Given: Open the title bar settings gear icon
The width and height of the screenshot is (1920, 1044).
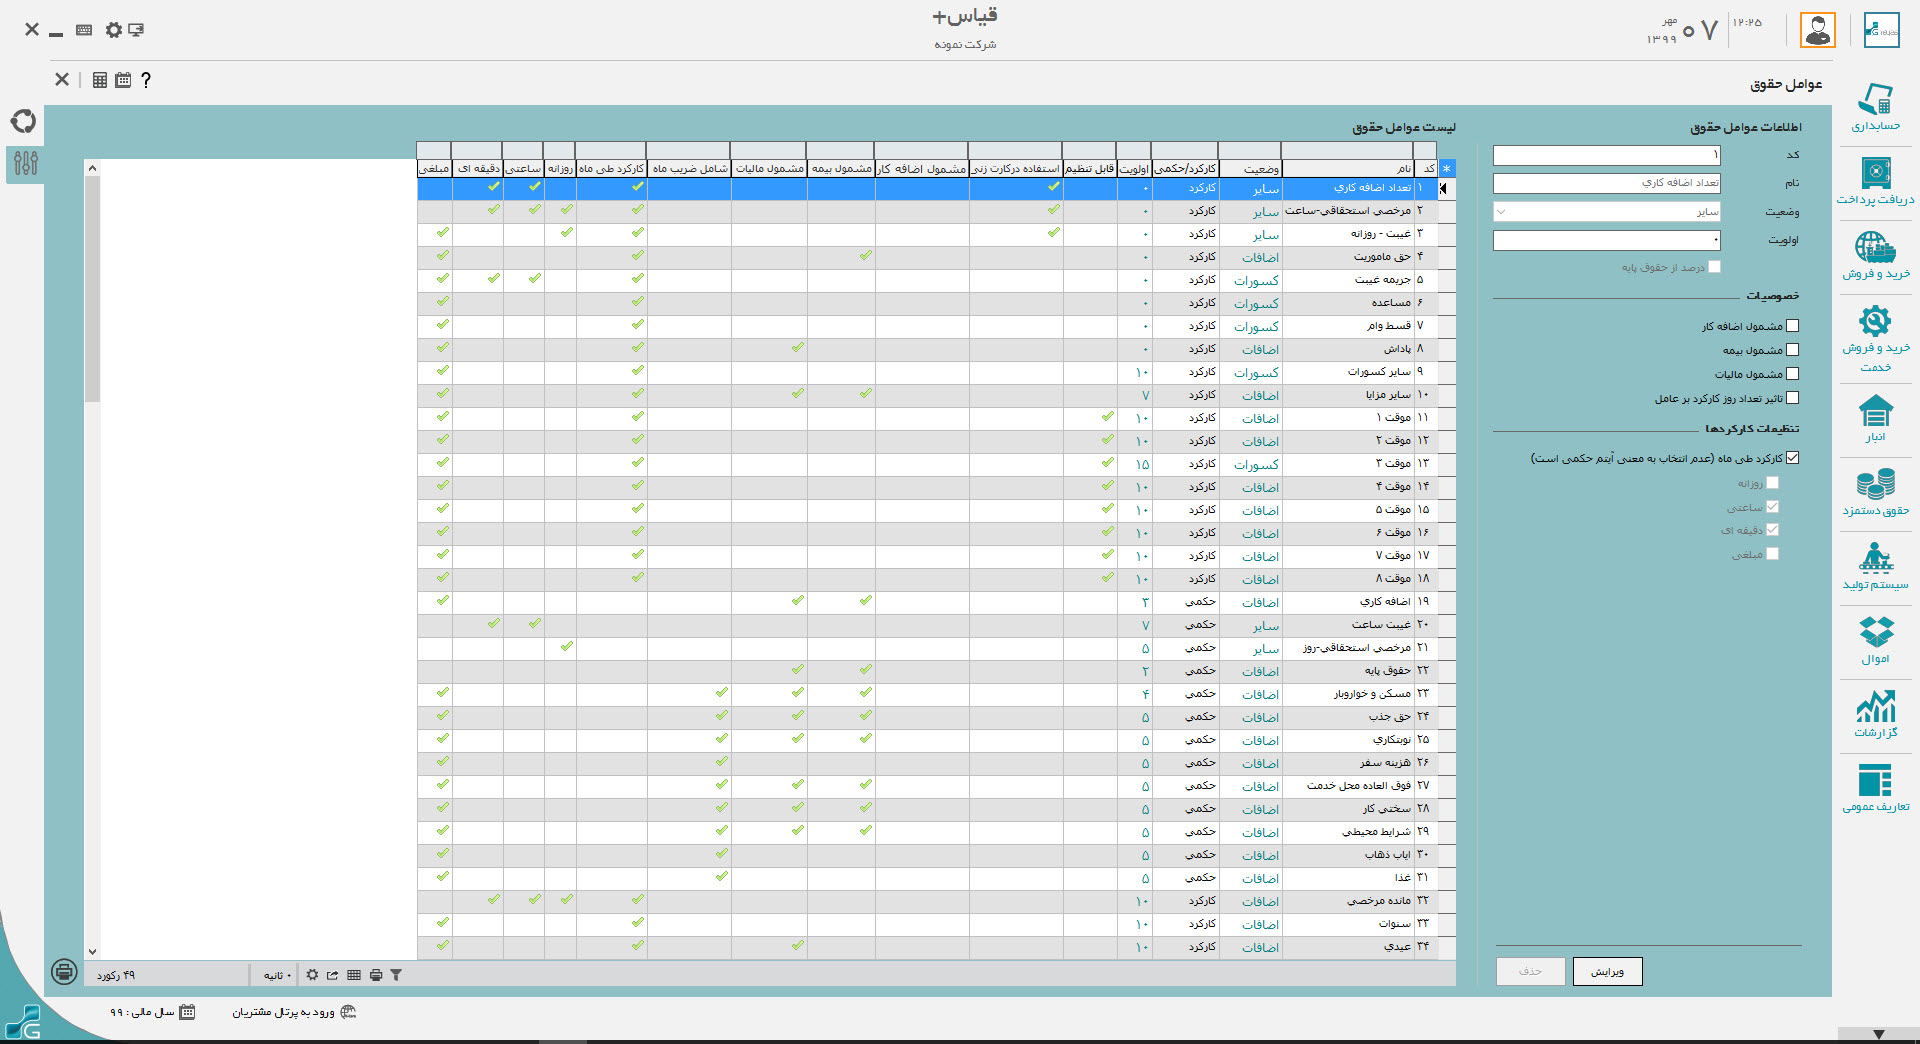Looking at the screenshot, I should (113, 30).
